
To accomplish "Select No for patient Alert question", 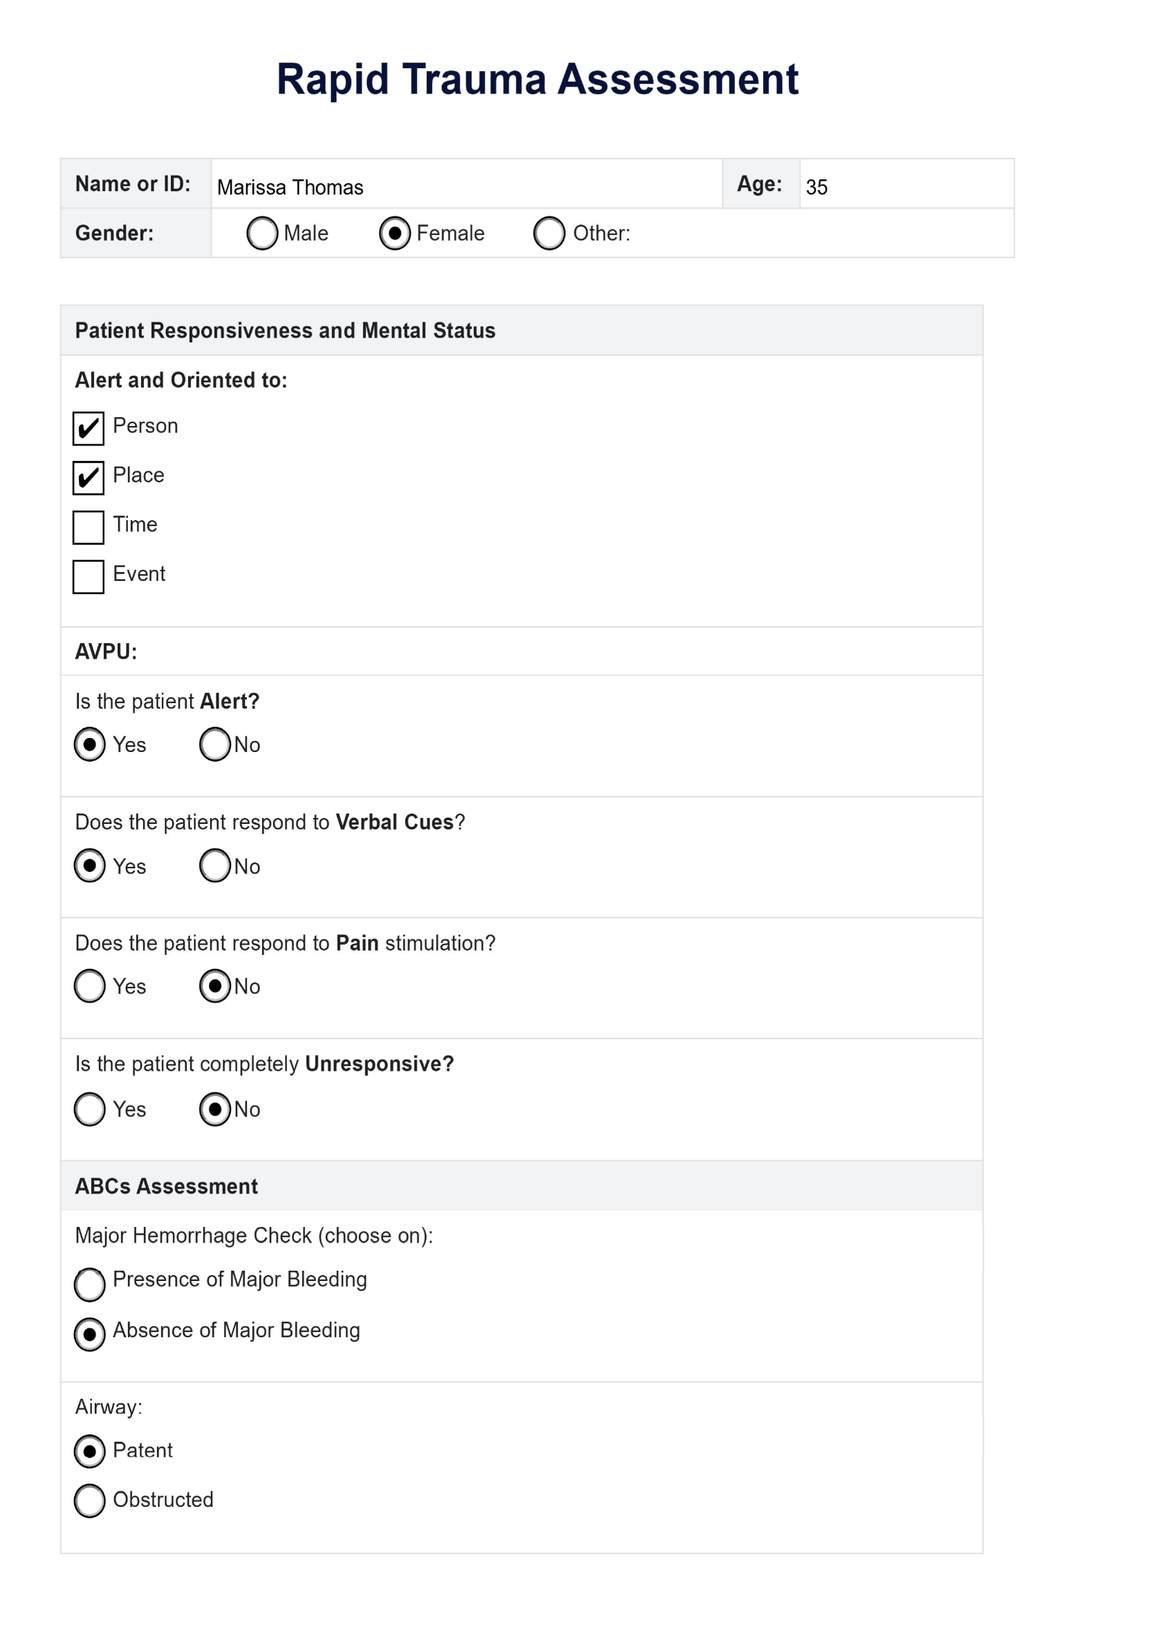I will click(215, 745).
